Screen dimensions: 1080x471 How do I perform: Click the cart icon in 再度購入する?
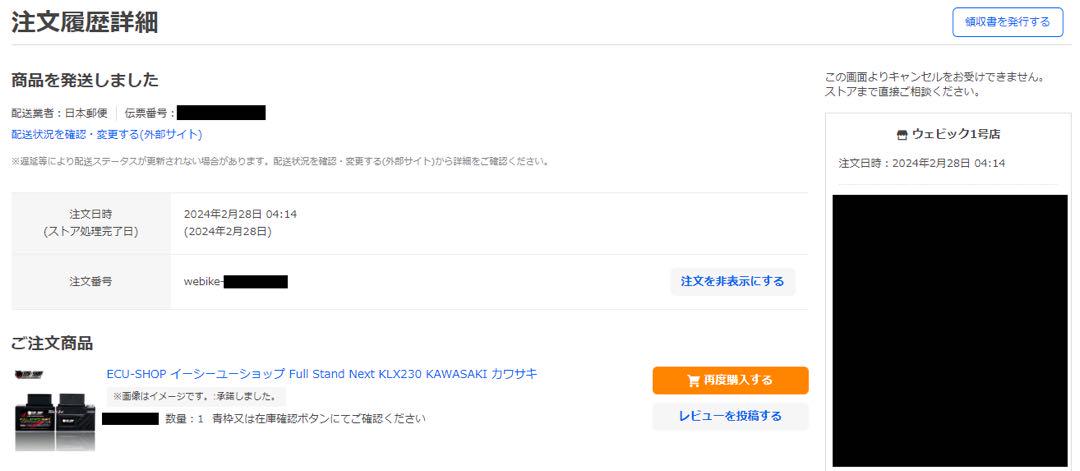click(x=693, y=380)
